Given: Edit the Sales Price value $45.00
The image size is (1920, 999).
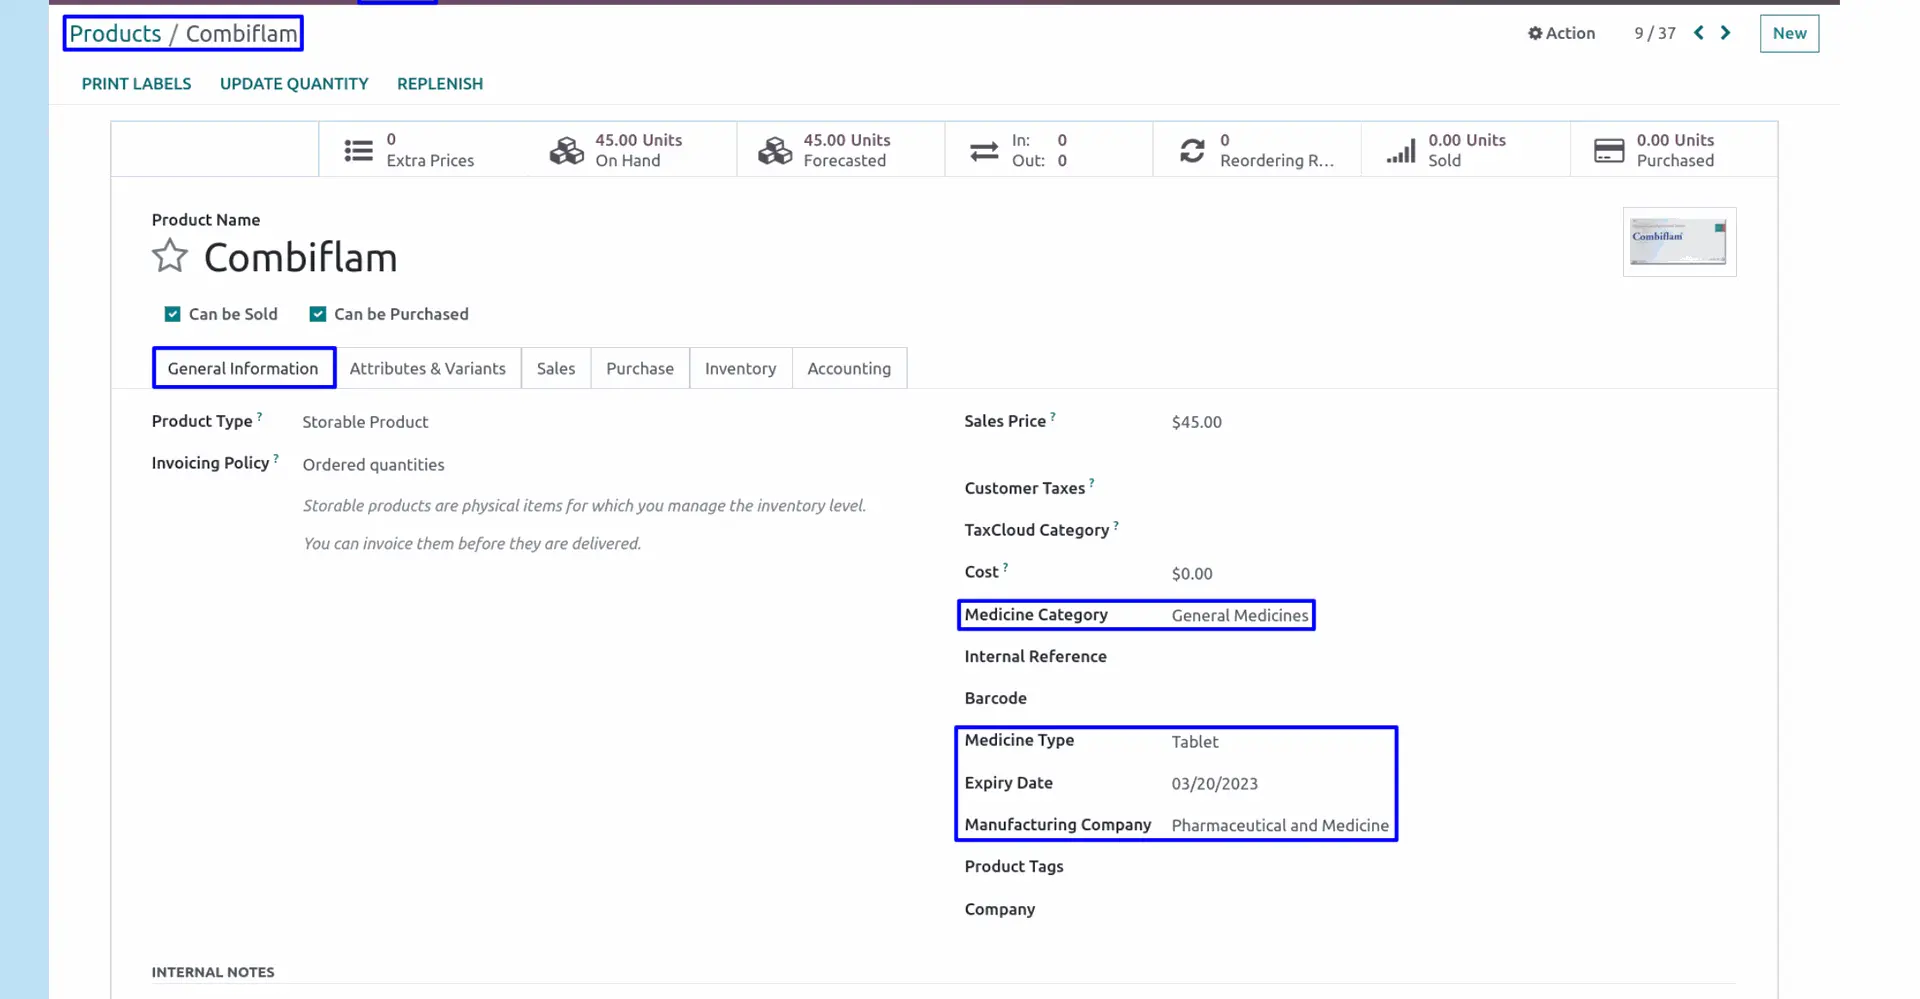Looking at the screenshot, I should (1197, 422).
